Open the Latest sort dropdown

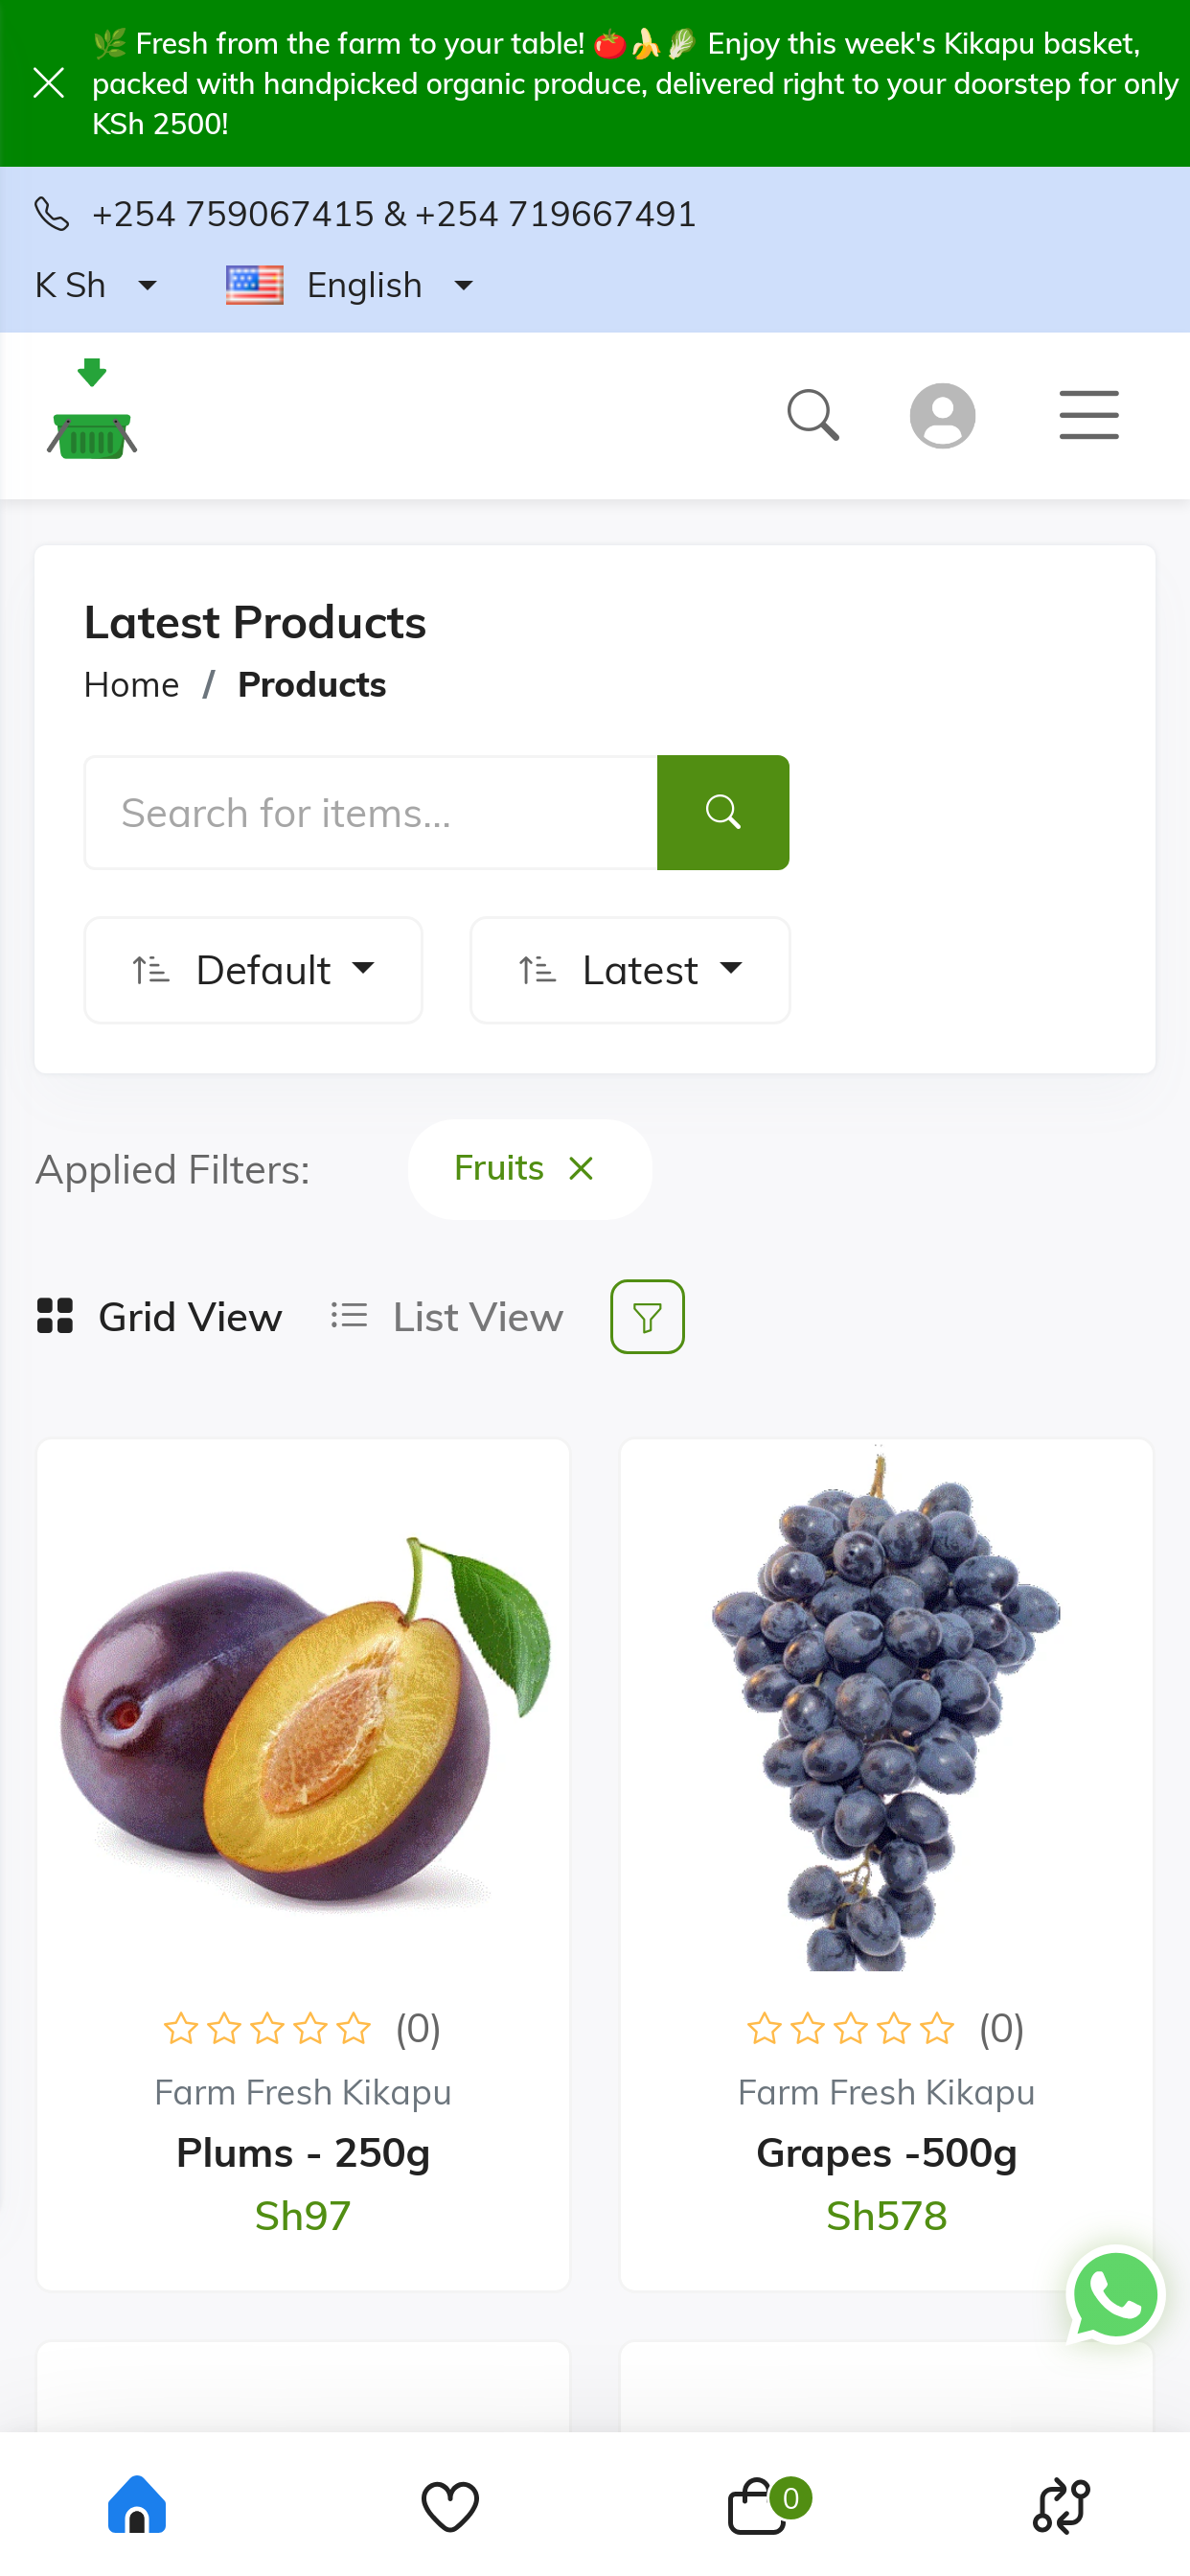[630, 970]
